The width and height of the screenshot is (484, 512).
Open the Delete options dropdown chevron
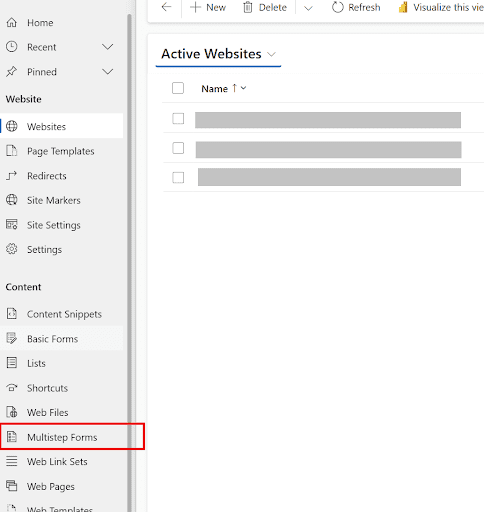tap(308, 8)
